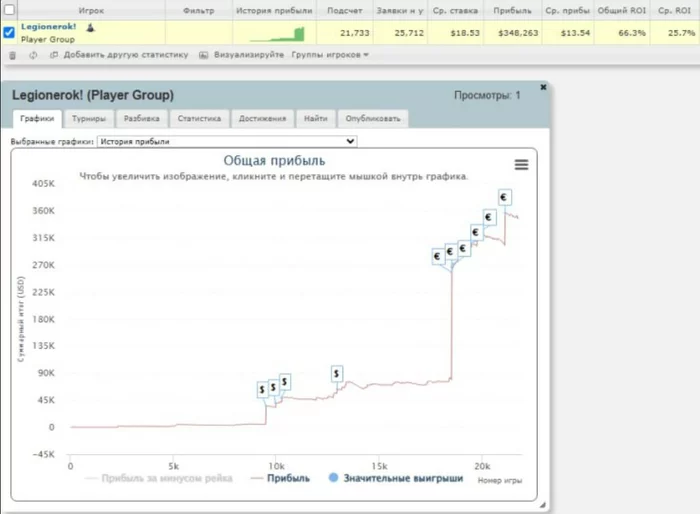Switch to the Турниры tab
Image resolution: width=700 pixels, height=514 pixels.
(x=89, y=119)
